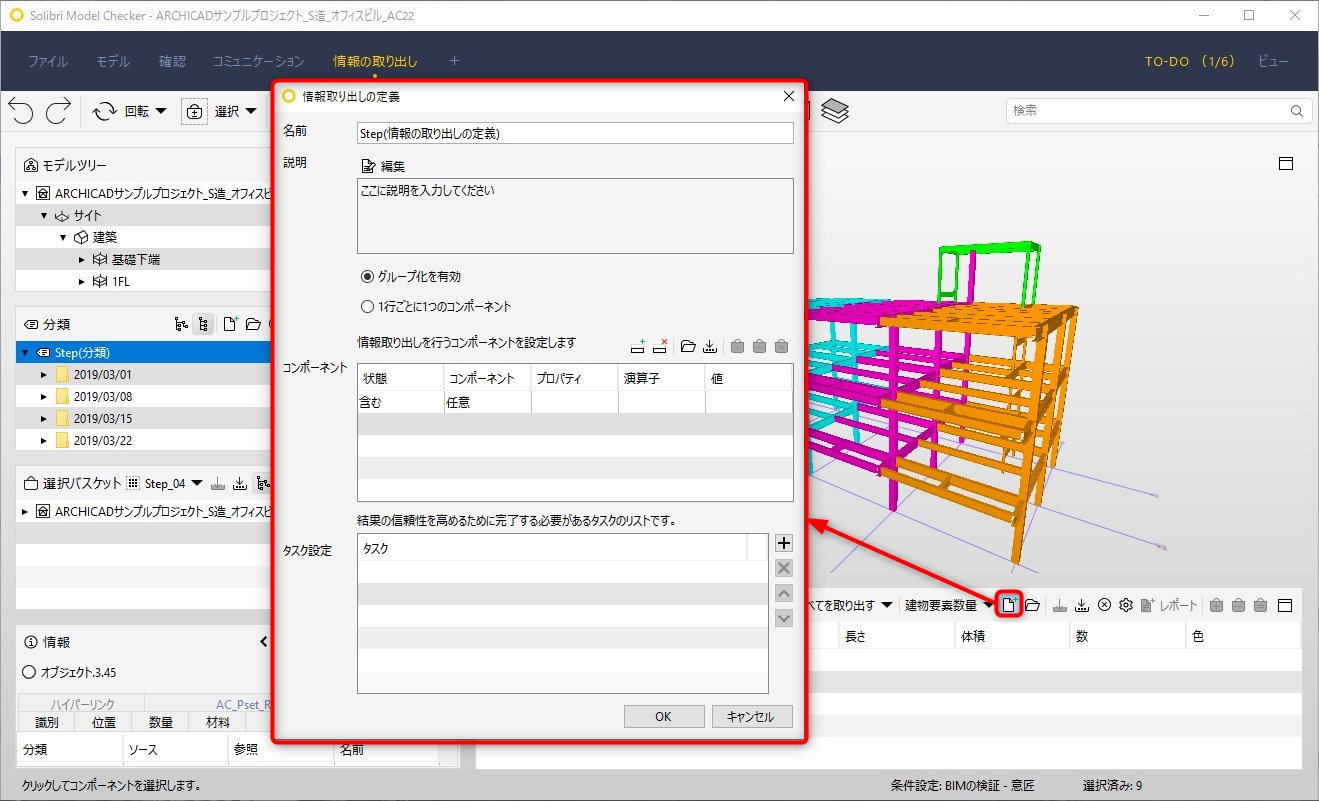Click the settings gear icon in takeoff panel

point(1125,605)
